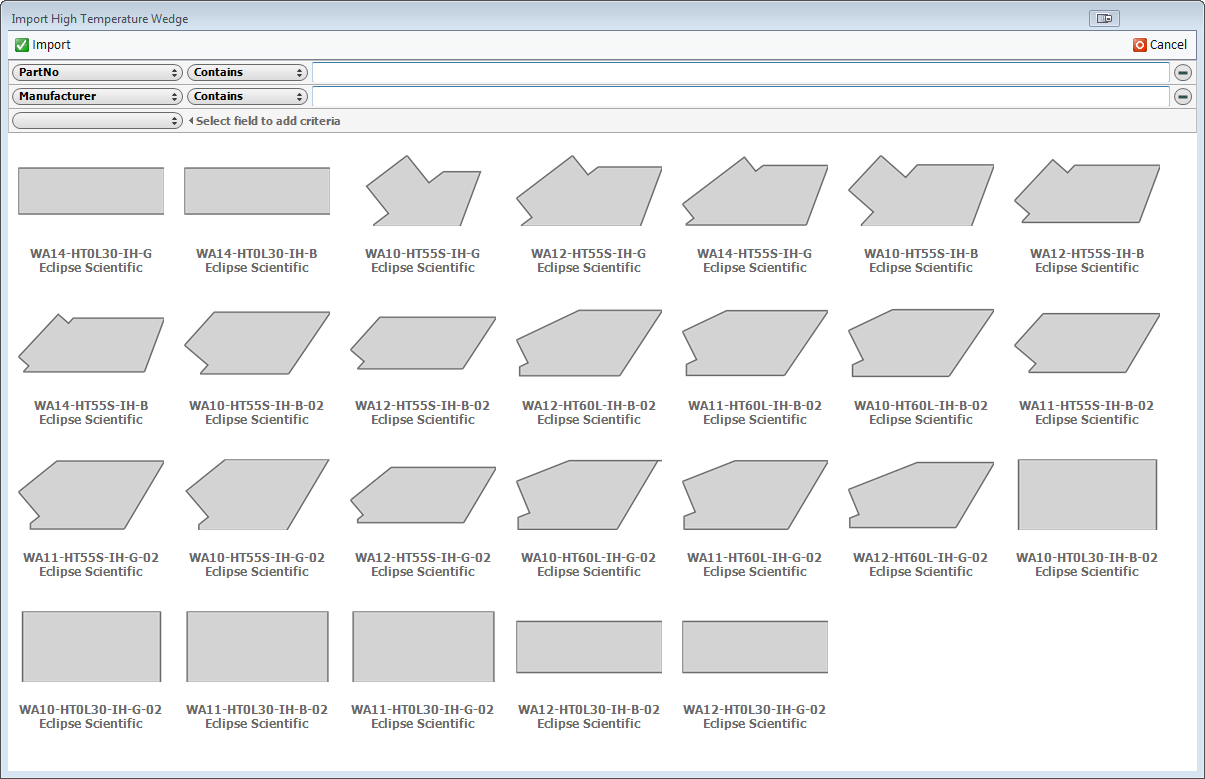Click the WA11-HT60L-IH-G-02 part number label
Viewport: 1205px width, 779px height.
[755, 558]
